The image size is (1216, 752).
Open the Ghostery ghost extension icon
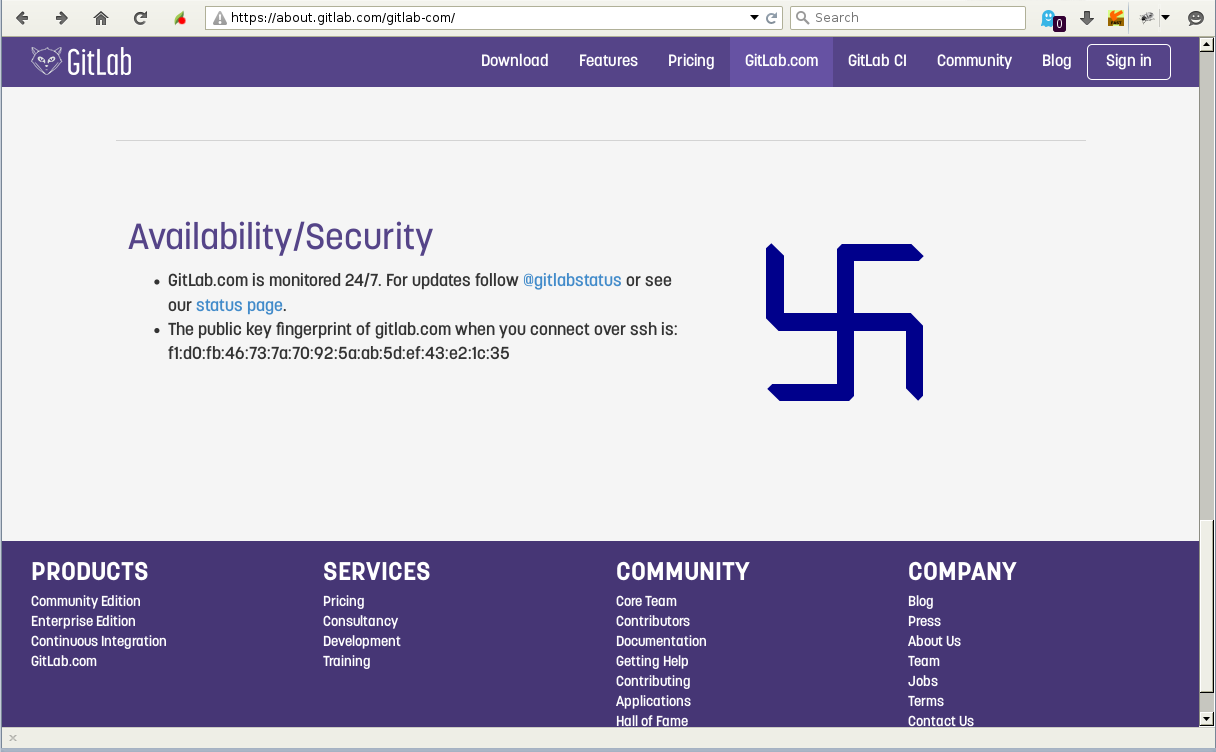click(x=1050, y=18)
